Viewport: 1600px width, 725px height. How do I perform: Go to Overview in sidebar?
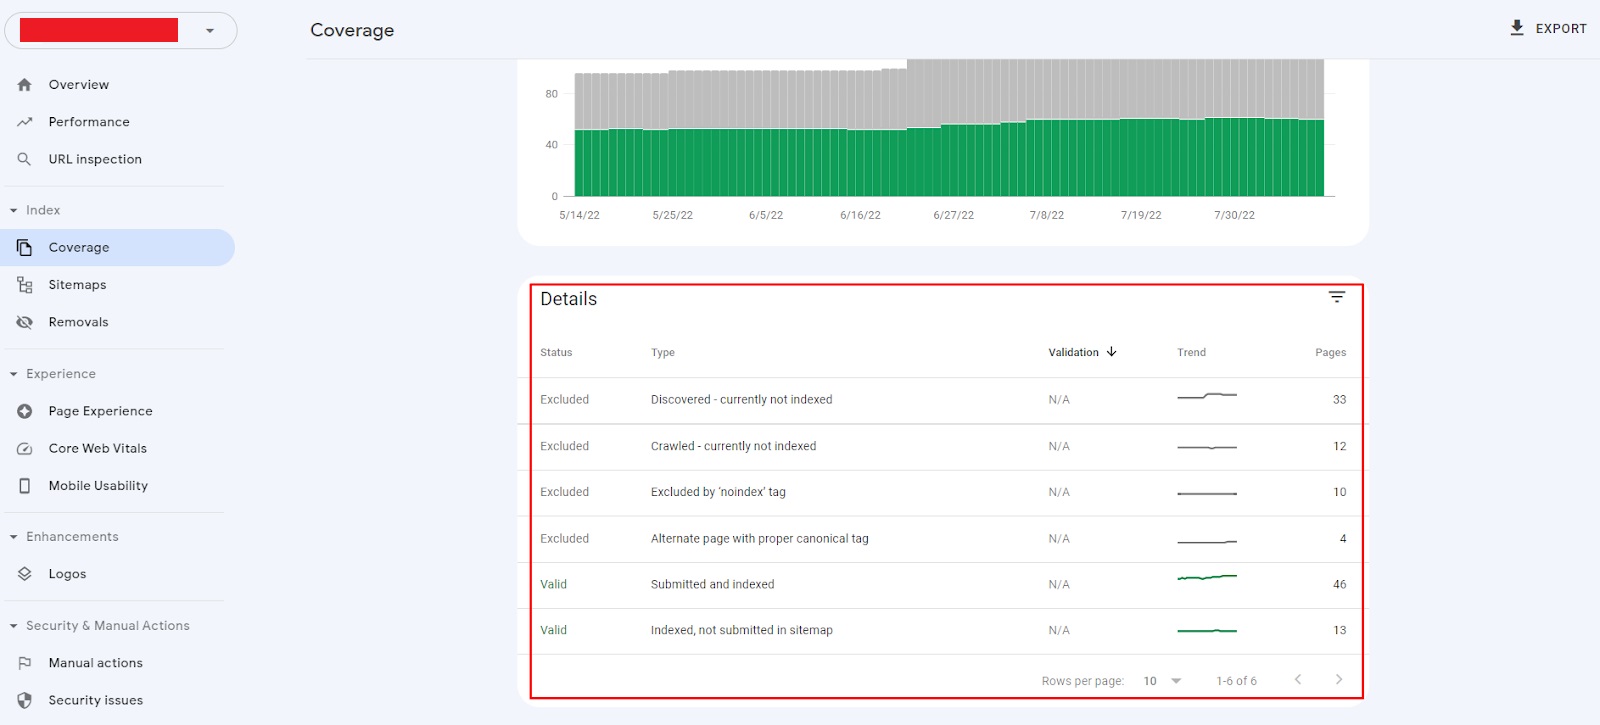tap(78, 85)
